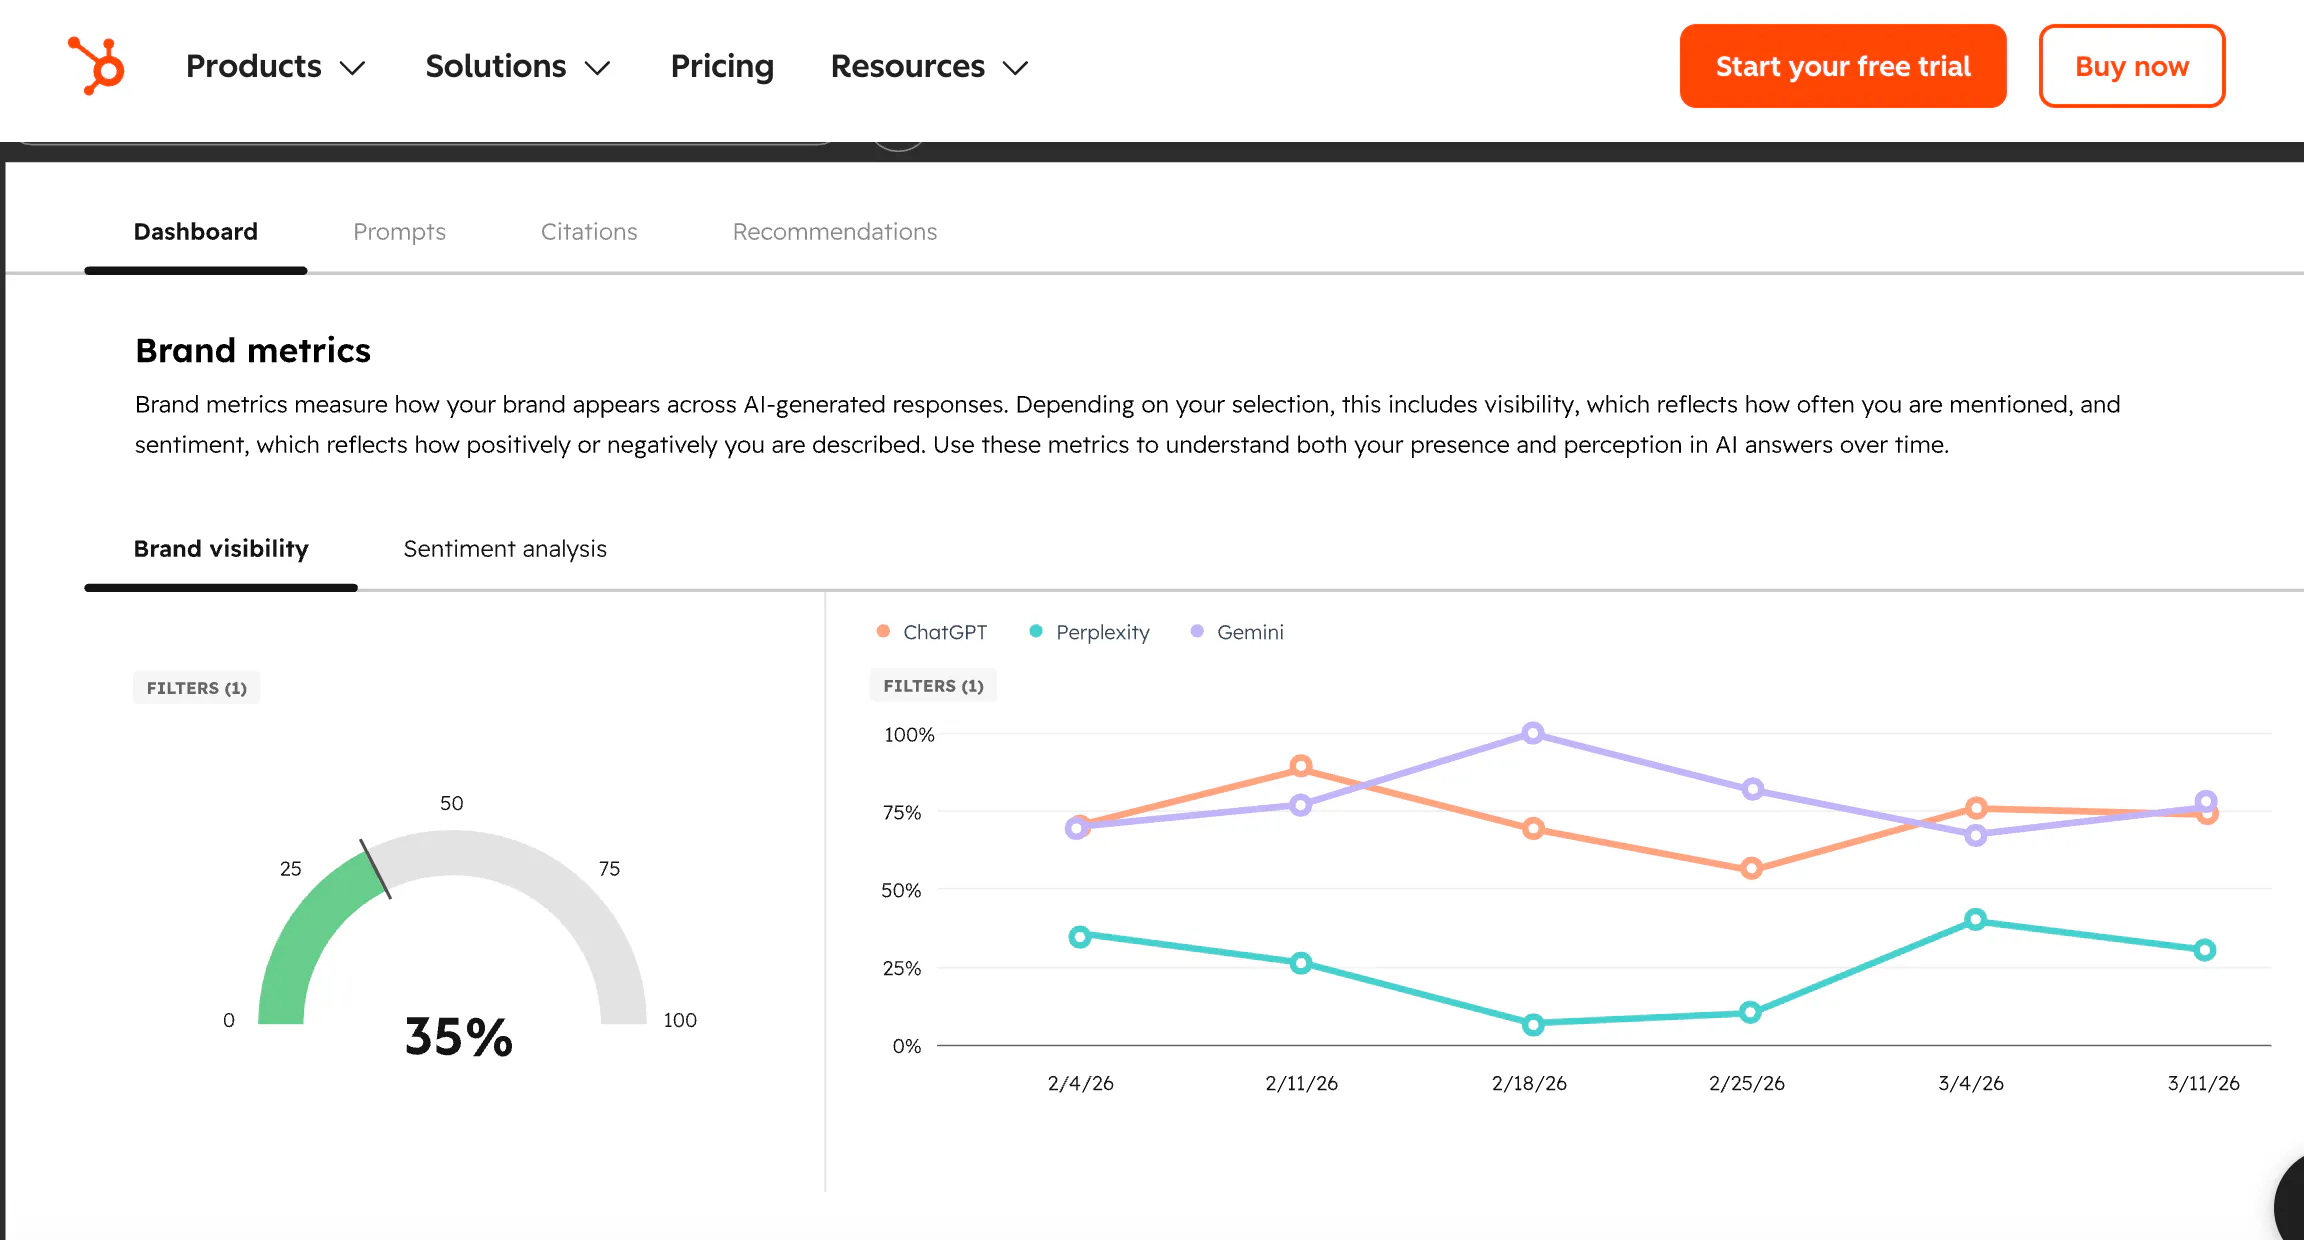Click Gemini data point on 2/18/26
This screenshot has height=1240, width=2304.
click(1533, 734)
